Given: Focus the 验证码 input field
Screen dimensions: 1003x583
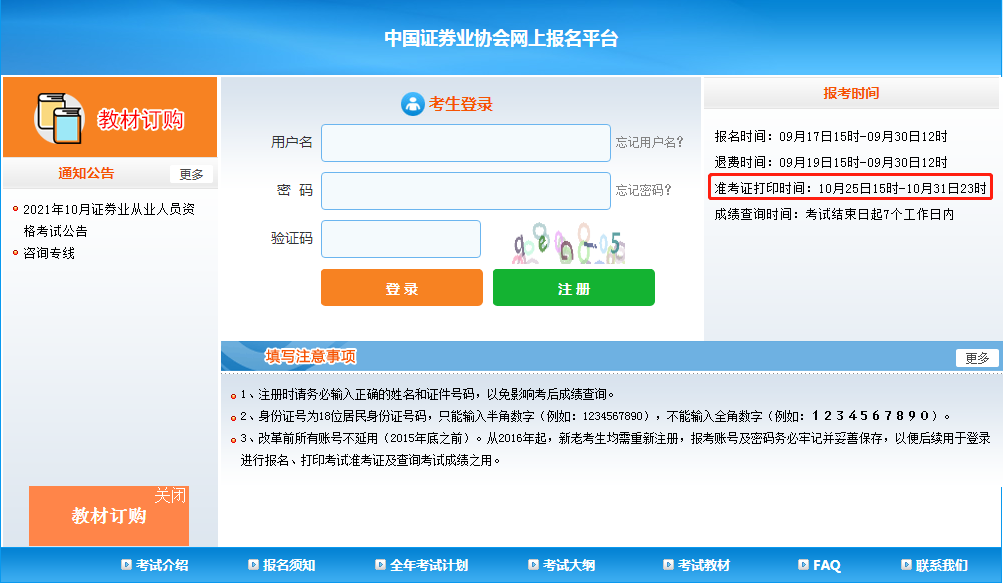Looking at the screenshot, I should (401, 239).
